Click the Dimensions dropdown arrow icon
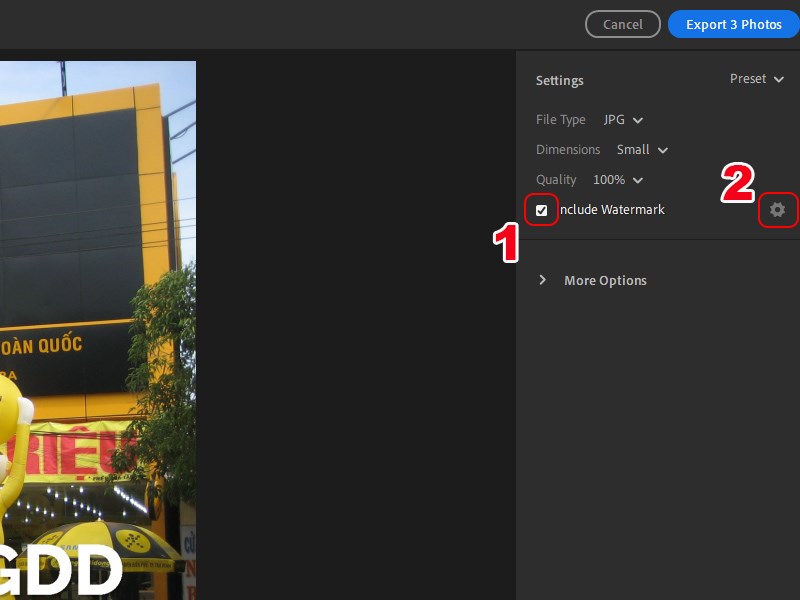800x600 pixels. click(661, 150)
